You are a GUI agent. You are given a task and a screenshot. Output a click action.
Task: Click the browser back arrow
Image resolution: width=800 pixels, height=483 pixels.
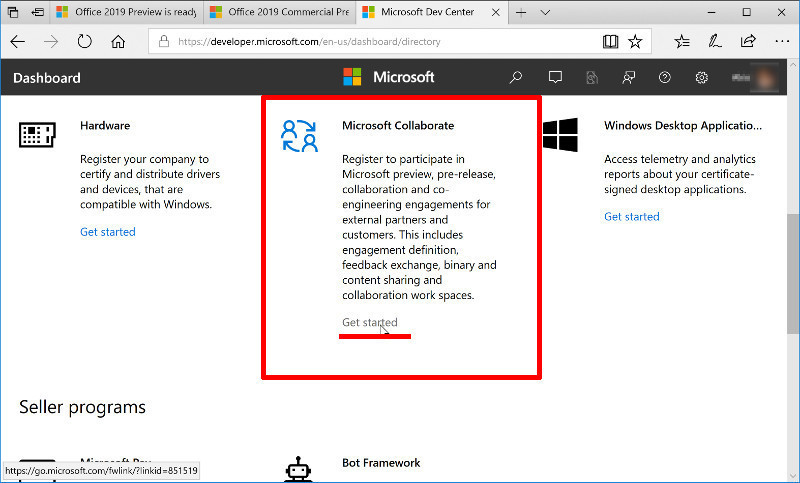click(x=17, y=41)
